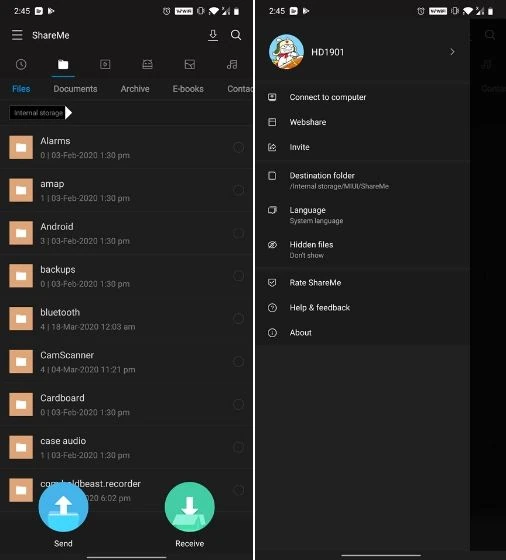The width and height of the screenshot is (506, 560).
Task: Open the downloads icon in header
Action: (x=213, y=35)
